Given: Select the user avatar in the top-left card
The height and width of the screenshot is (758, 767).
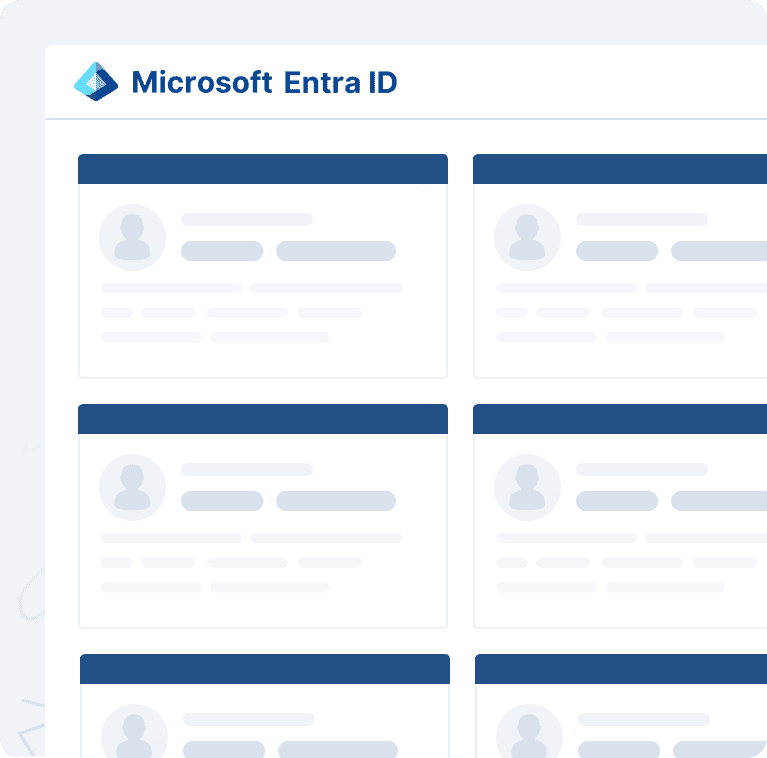Looking at the screenshot, I should (132, 237).
